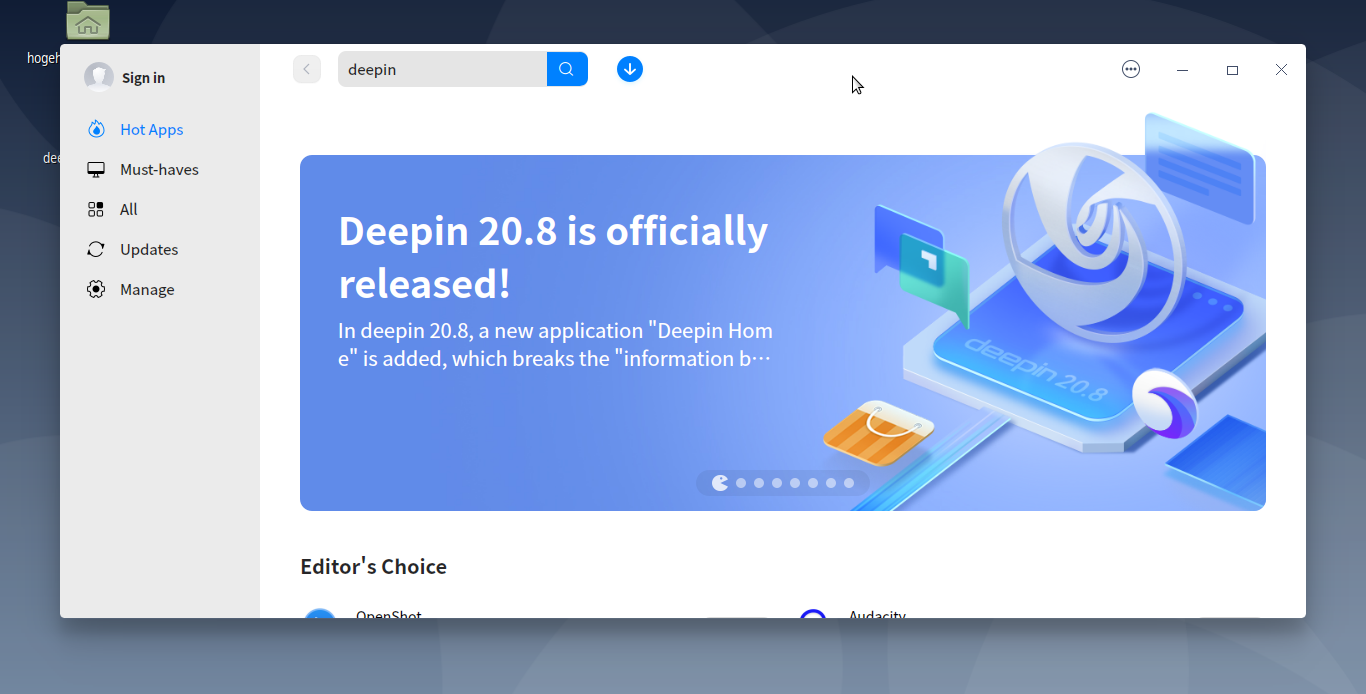Maximize the App Store window

pos(1232,70)
